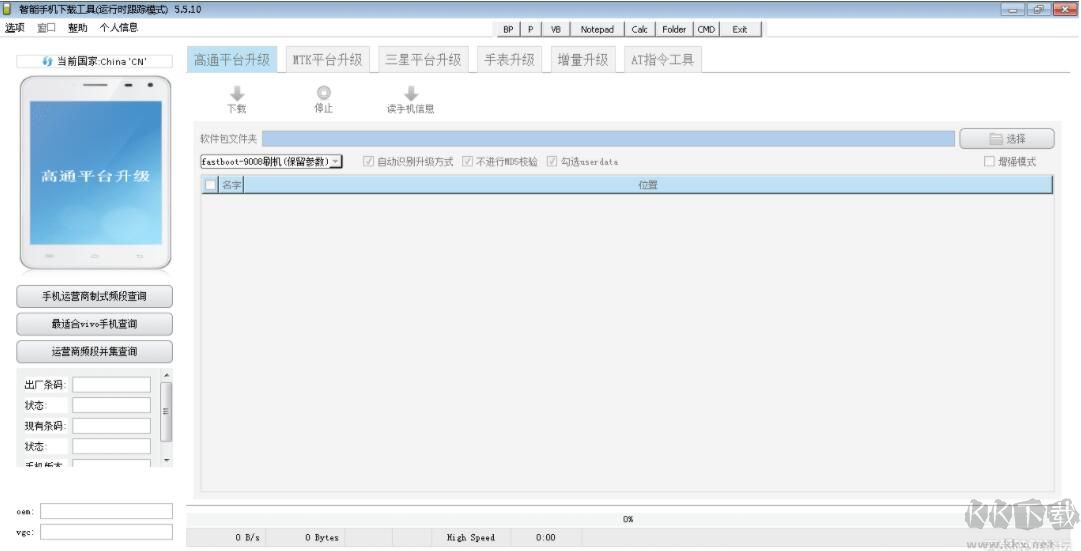Click the Exit toolbar button
1081x551 pixels.
pyautogui.click(x=740, y=29)
